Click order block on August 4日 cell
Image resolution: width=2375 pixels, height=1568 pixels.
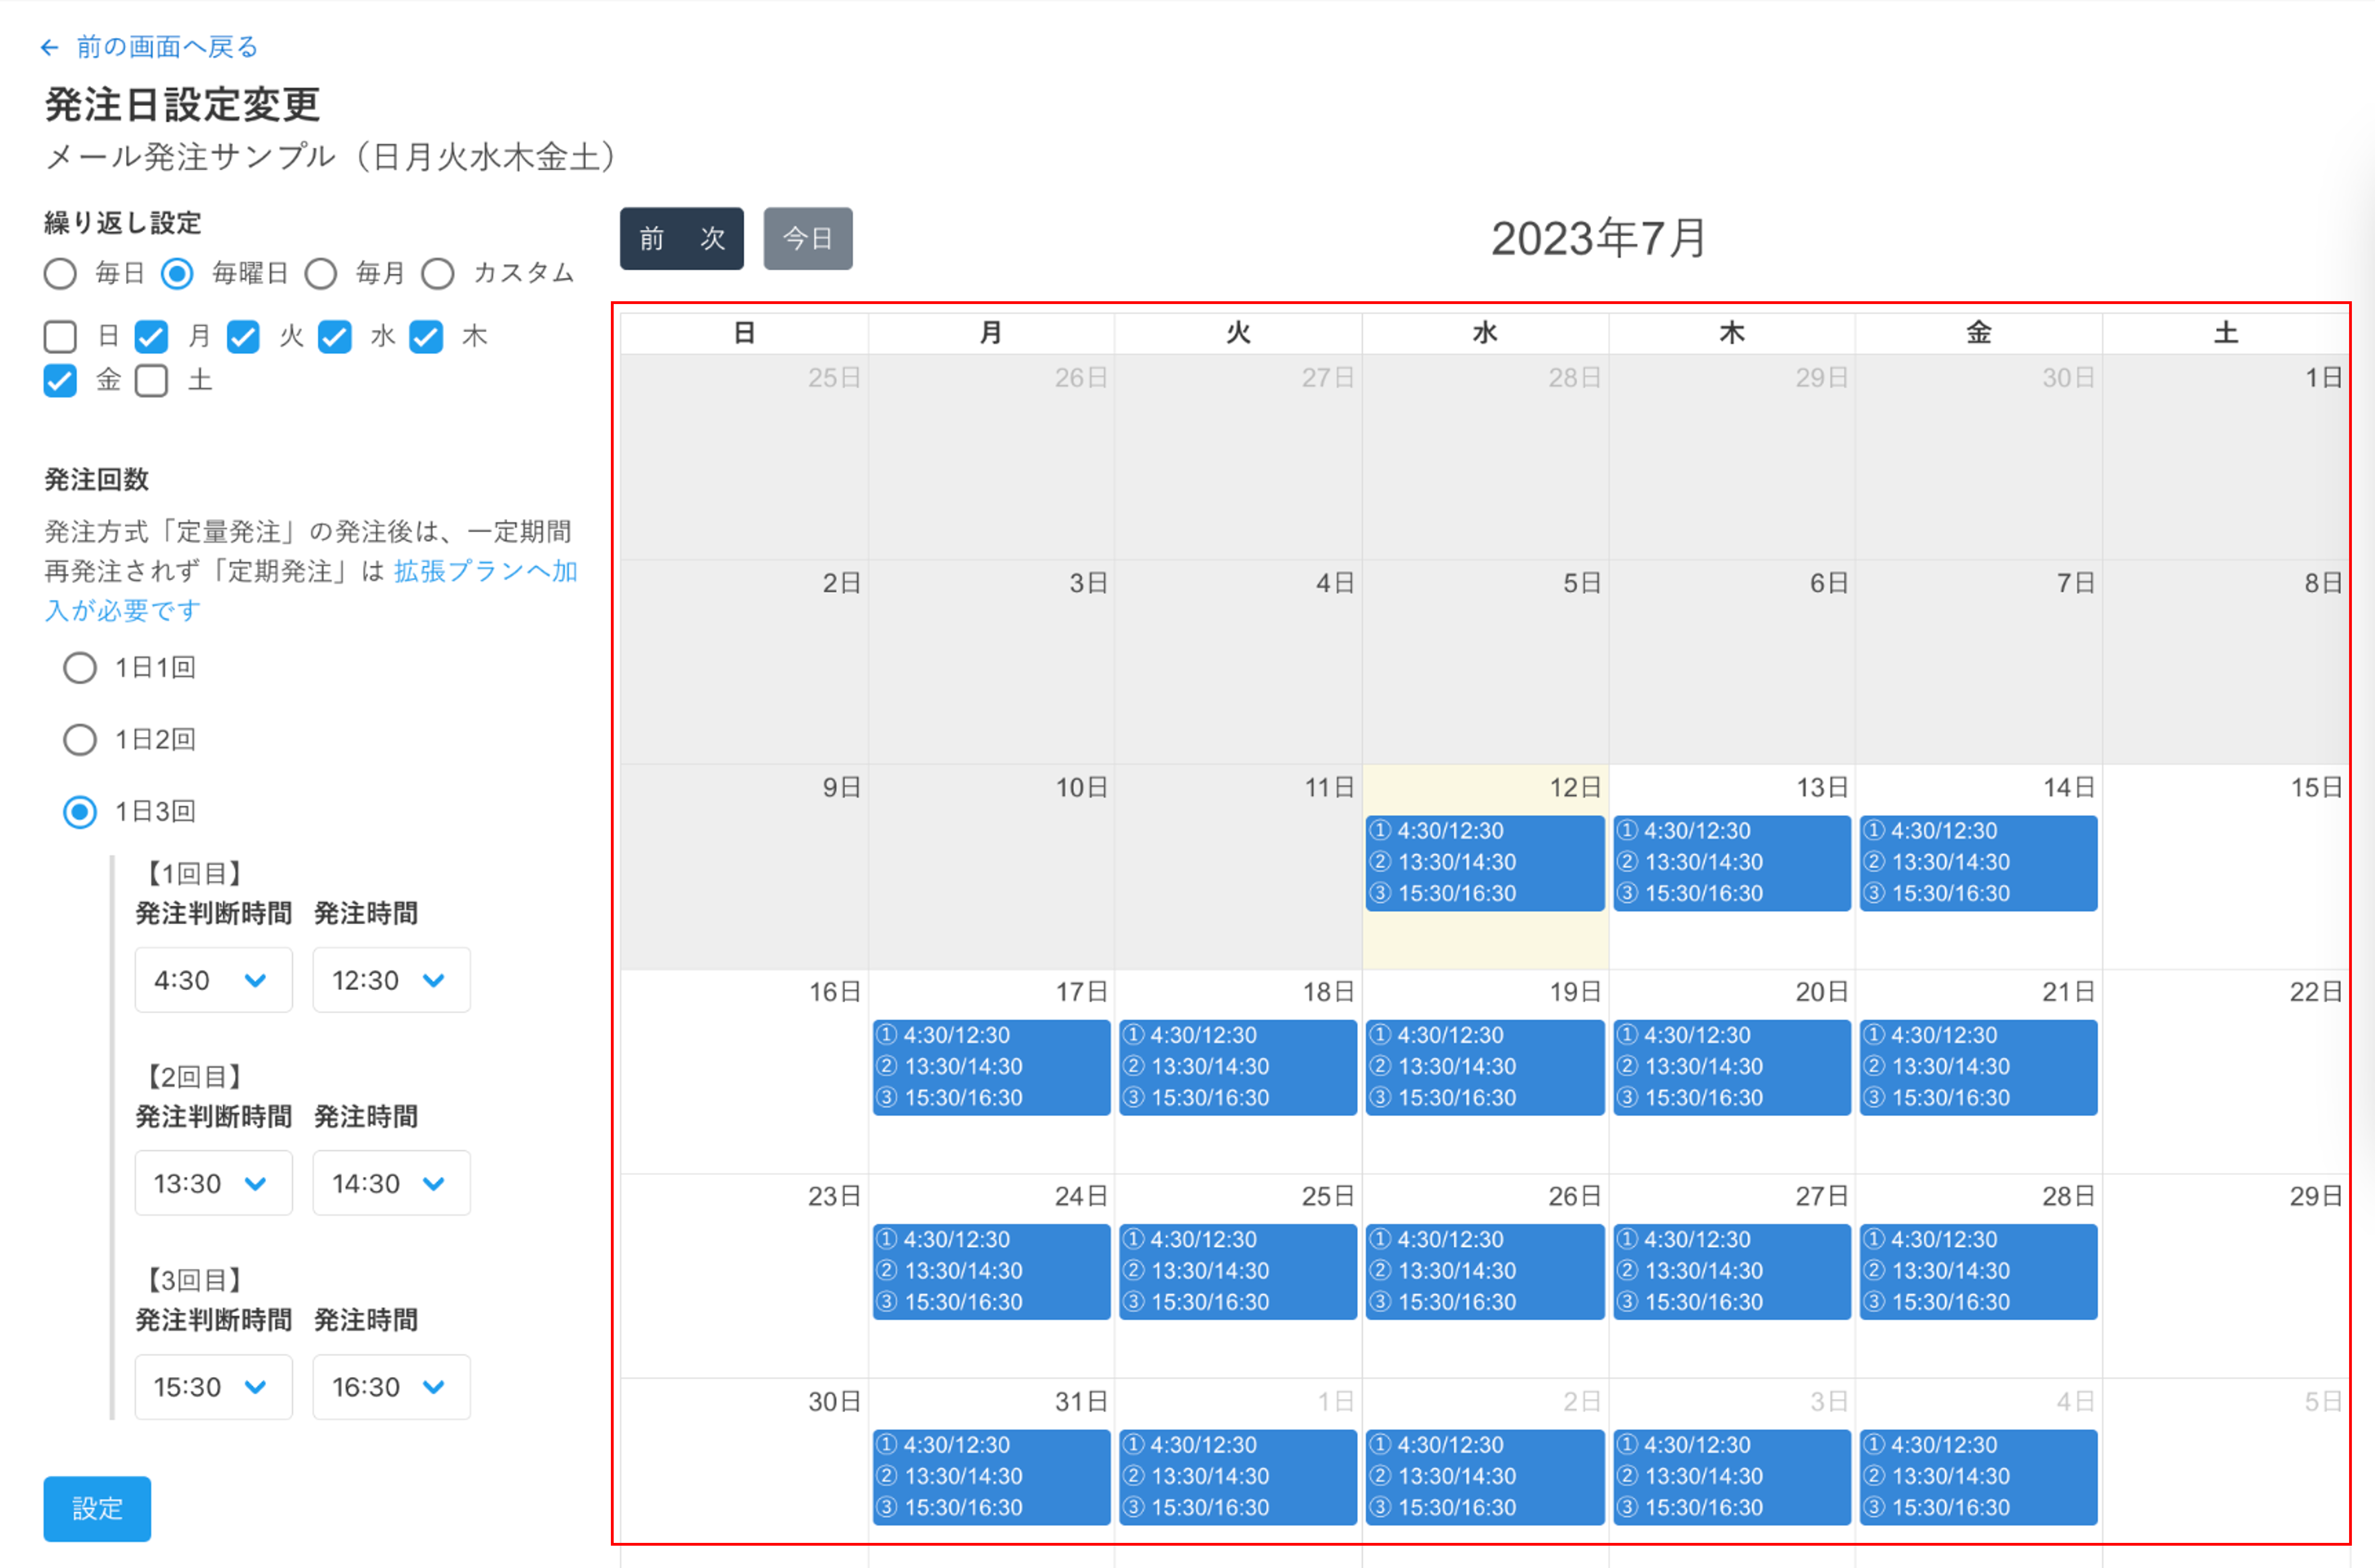pos(1979,1477)
